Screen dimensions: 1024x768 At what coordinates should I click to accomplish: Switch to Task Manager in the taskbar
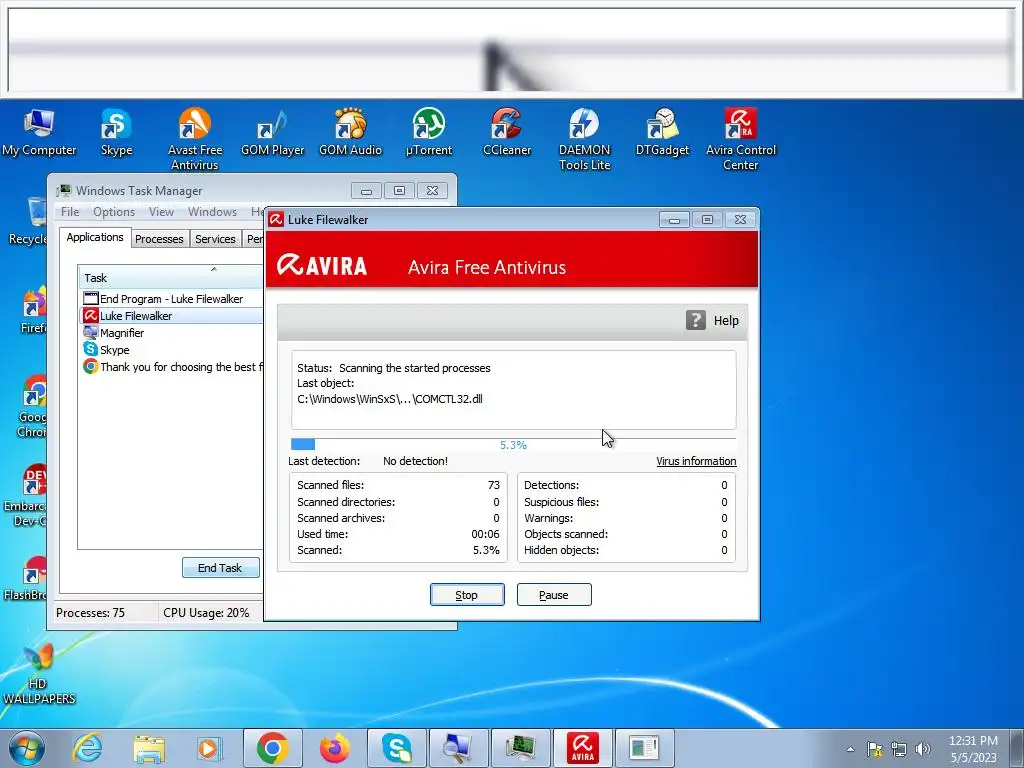click(x=520, y=748)
